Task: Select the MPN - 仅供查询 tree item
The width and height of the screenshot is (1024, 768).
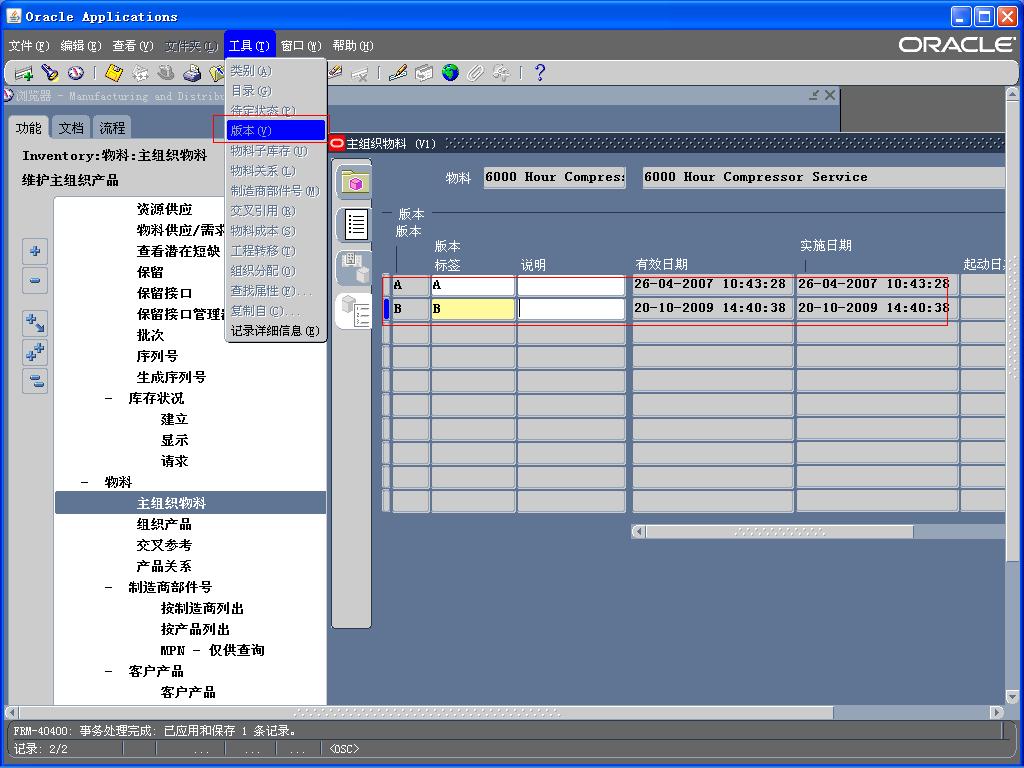Action: pyautogui.click(x=212, y=650)
